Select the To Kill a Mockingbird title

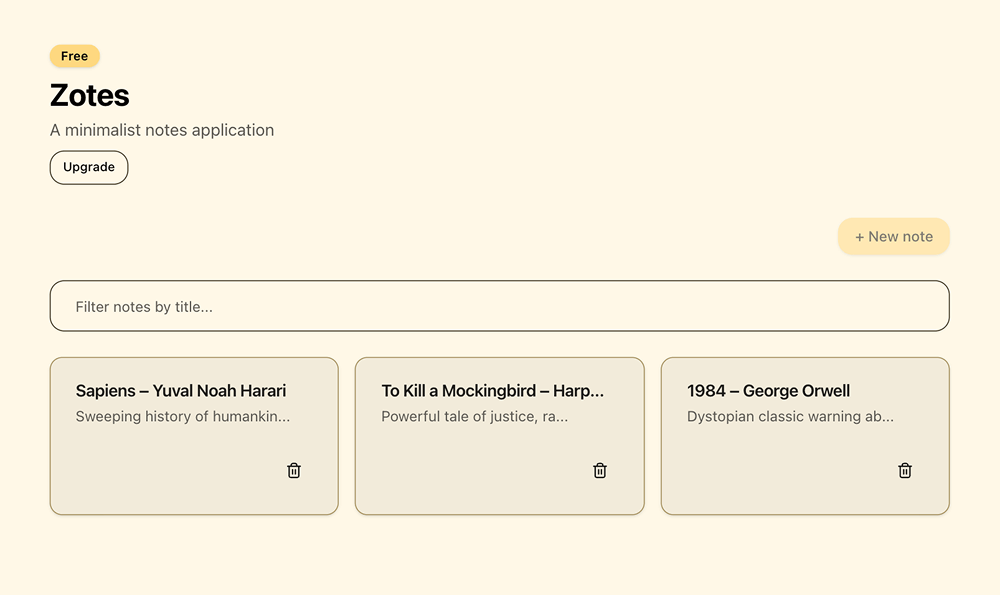[492, 390]
